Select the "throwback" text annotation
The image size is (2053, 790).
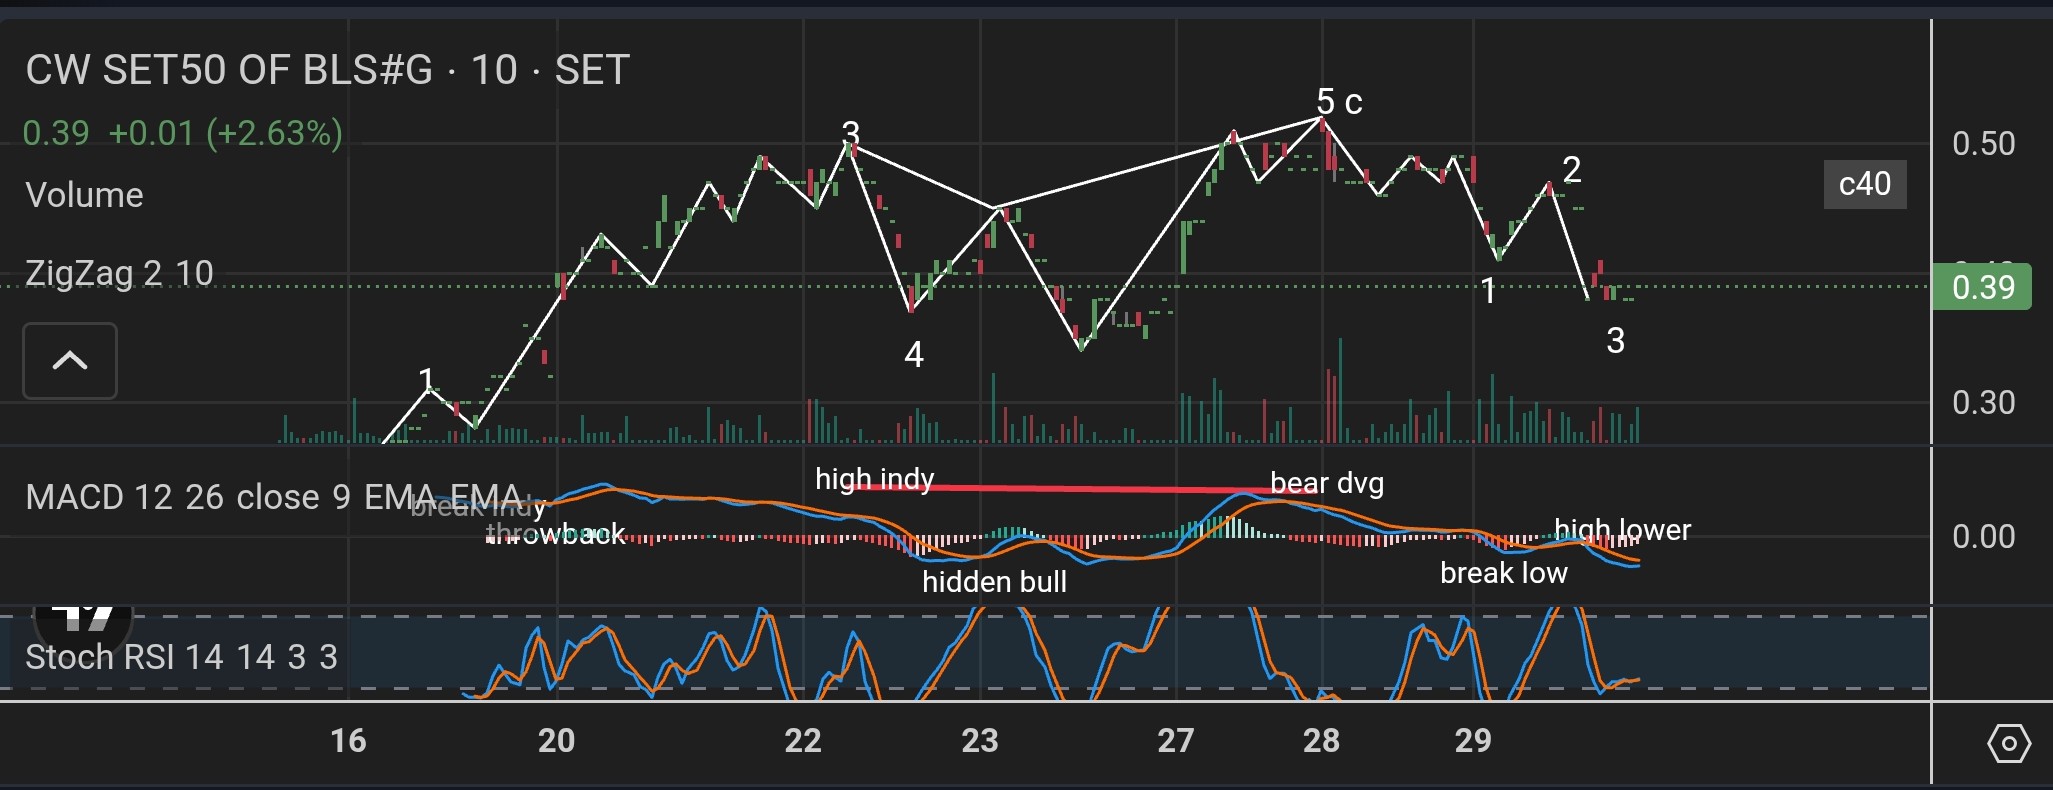click(x=556, y=534)
